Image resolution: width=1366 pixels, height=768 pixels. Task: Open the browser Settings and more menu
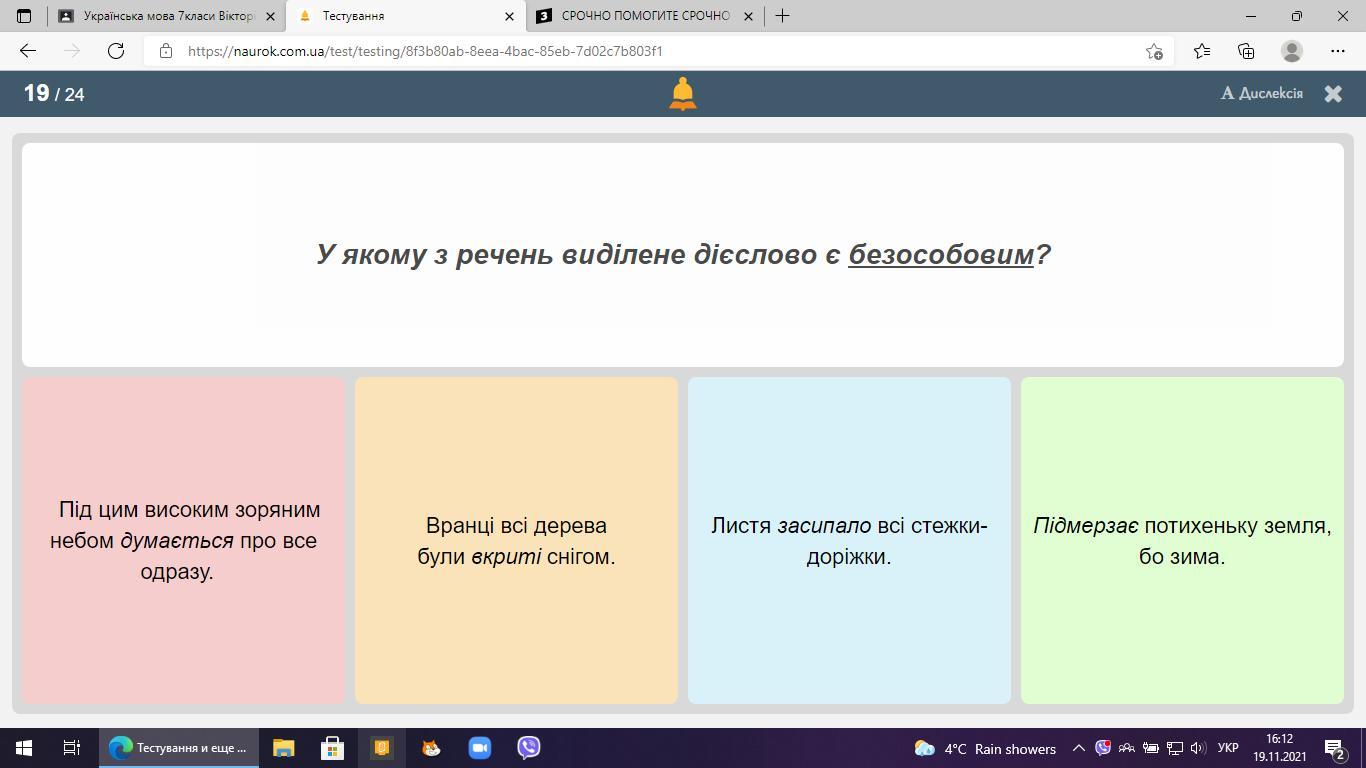coord(1338,51)
